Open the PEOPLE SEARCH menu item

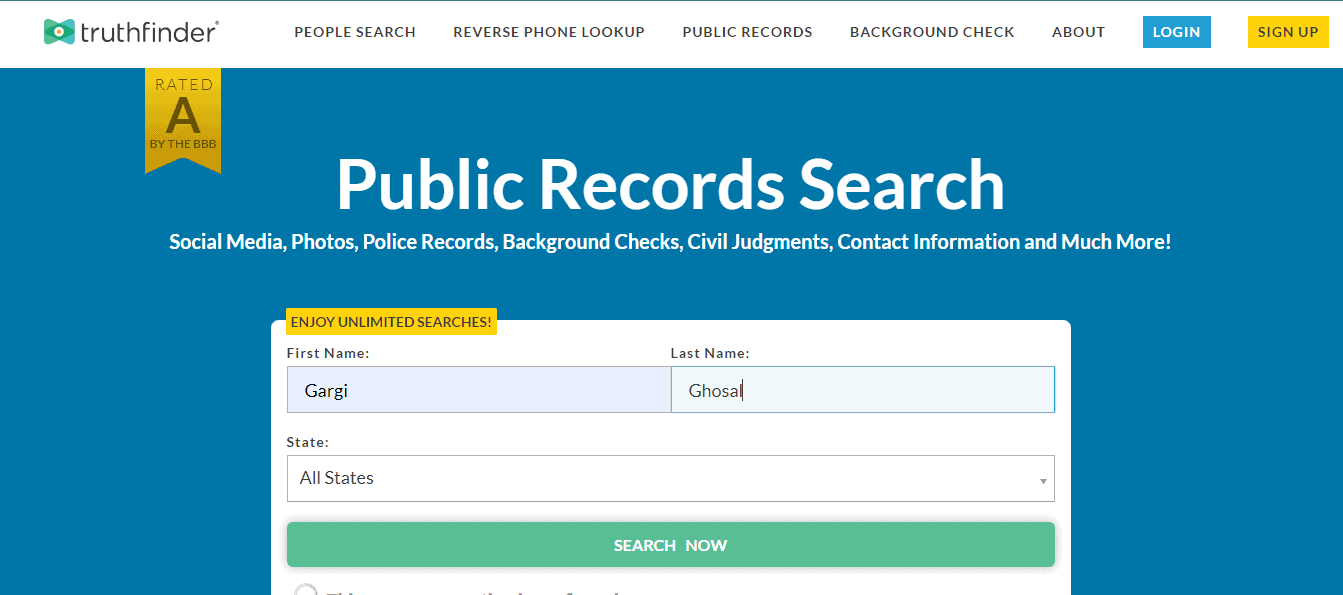pyautogui.click(x=355, y=32)
